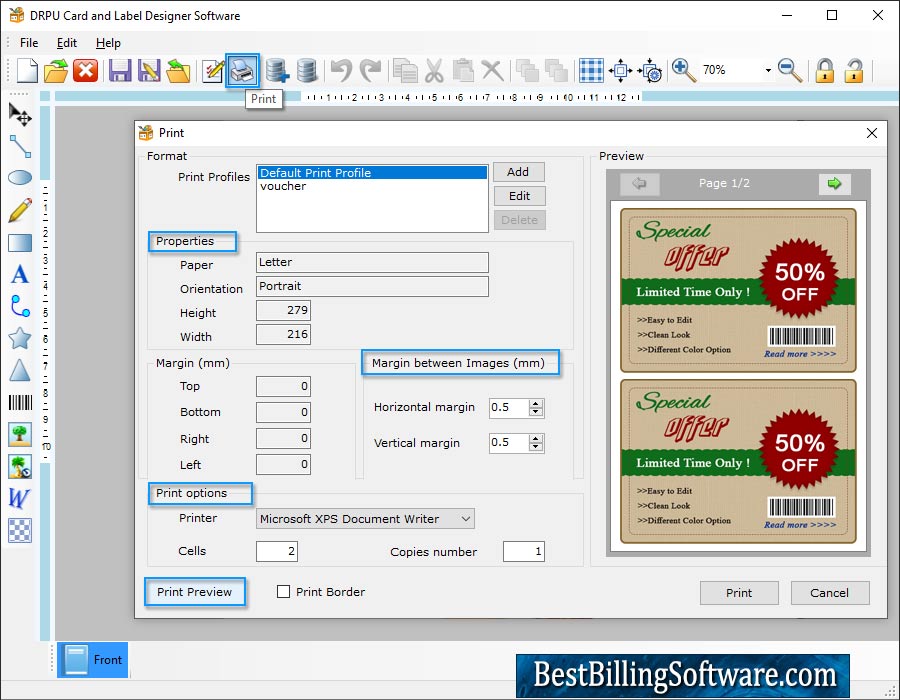Select the Line drawing tool
The width and height of the screenshot is (900, 700).
(20, 147)
